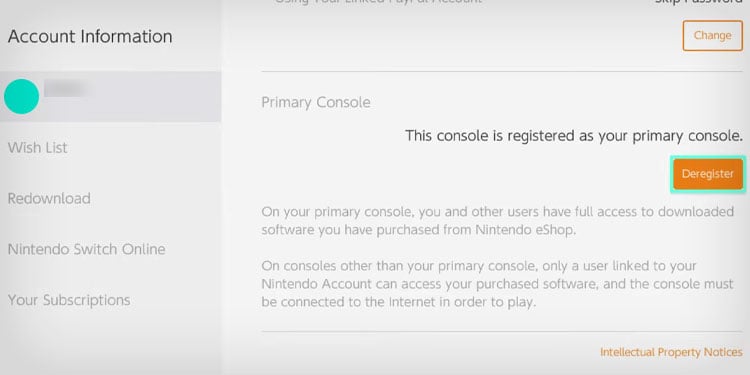Viewport: 750px width, 375px height.
Task: Click the paragraph about consoles other than primary
Action: coord(497,284)
